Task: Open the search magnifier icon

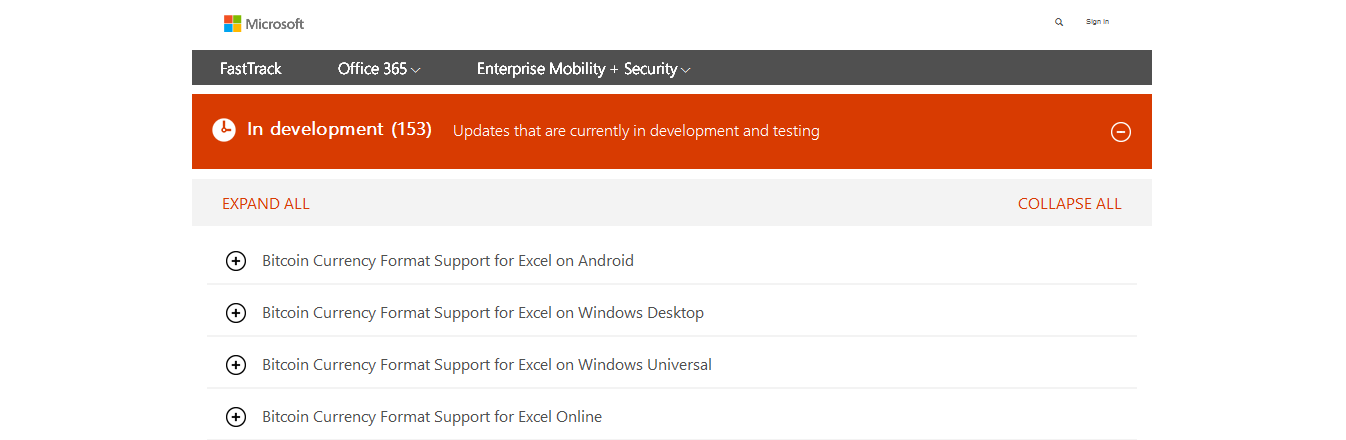Action: coord(1059,22)
